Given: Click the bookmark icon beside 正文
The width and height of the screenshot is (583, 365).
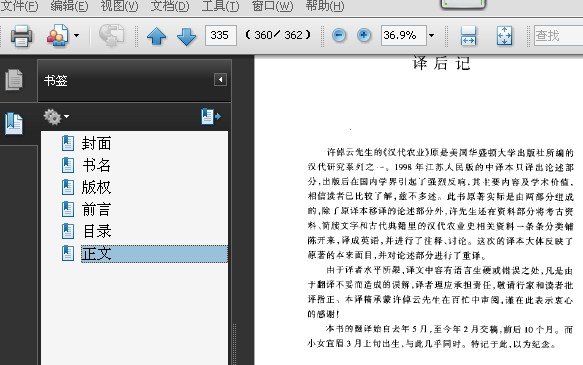Looking at the screenshot, I should pos(68,253).
